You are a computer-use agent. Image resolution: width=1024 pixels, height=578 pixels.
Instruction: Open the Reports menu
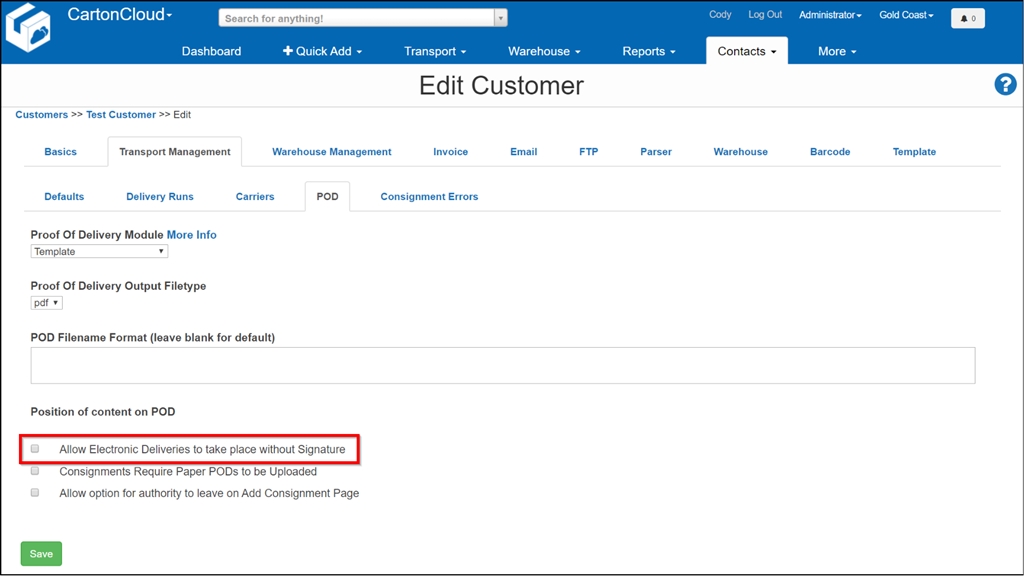[648, 51]
